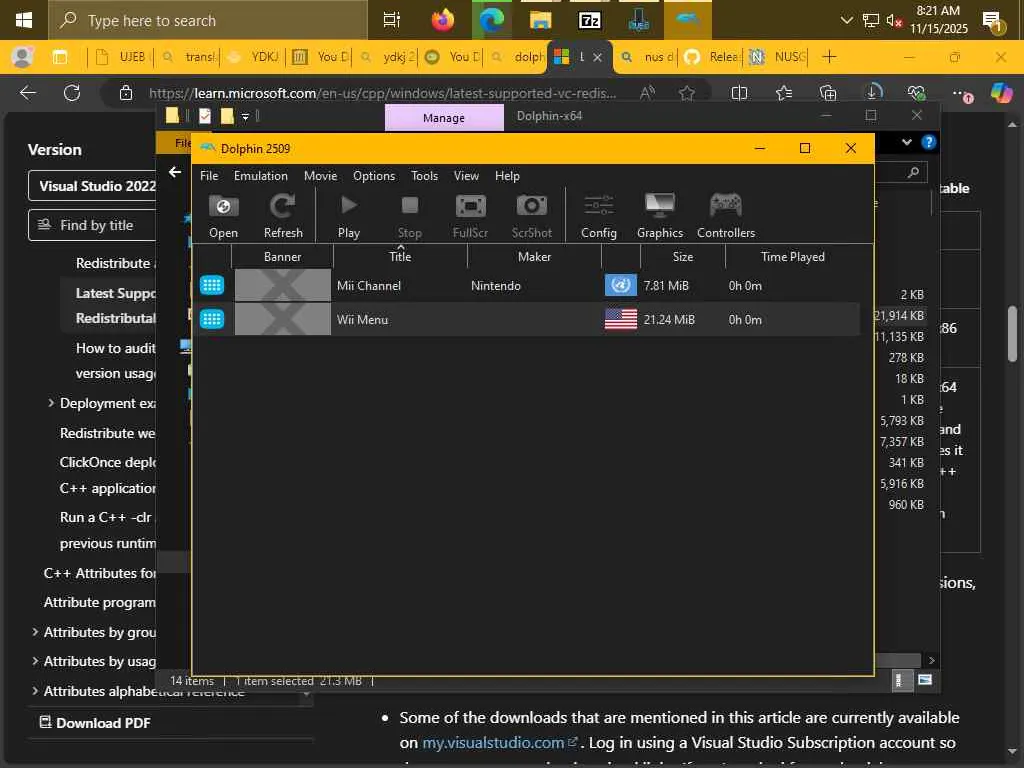Click the Find by title field
The height and width of the screenshot is (768, 1024).
pyautogui.click(x=92, y=225)
